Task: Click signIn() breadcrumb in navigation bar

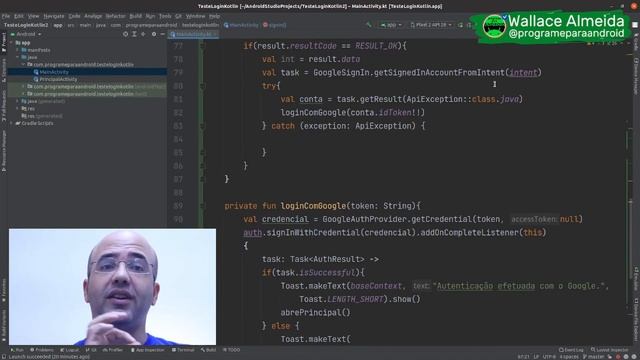Action: pos(274,25)
